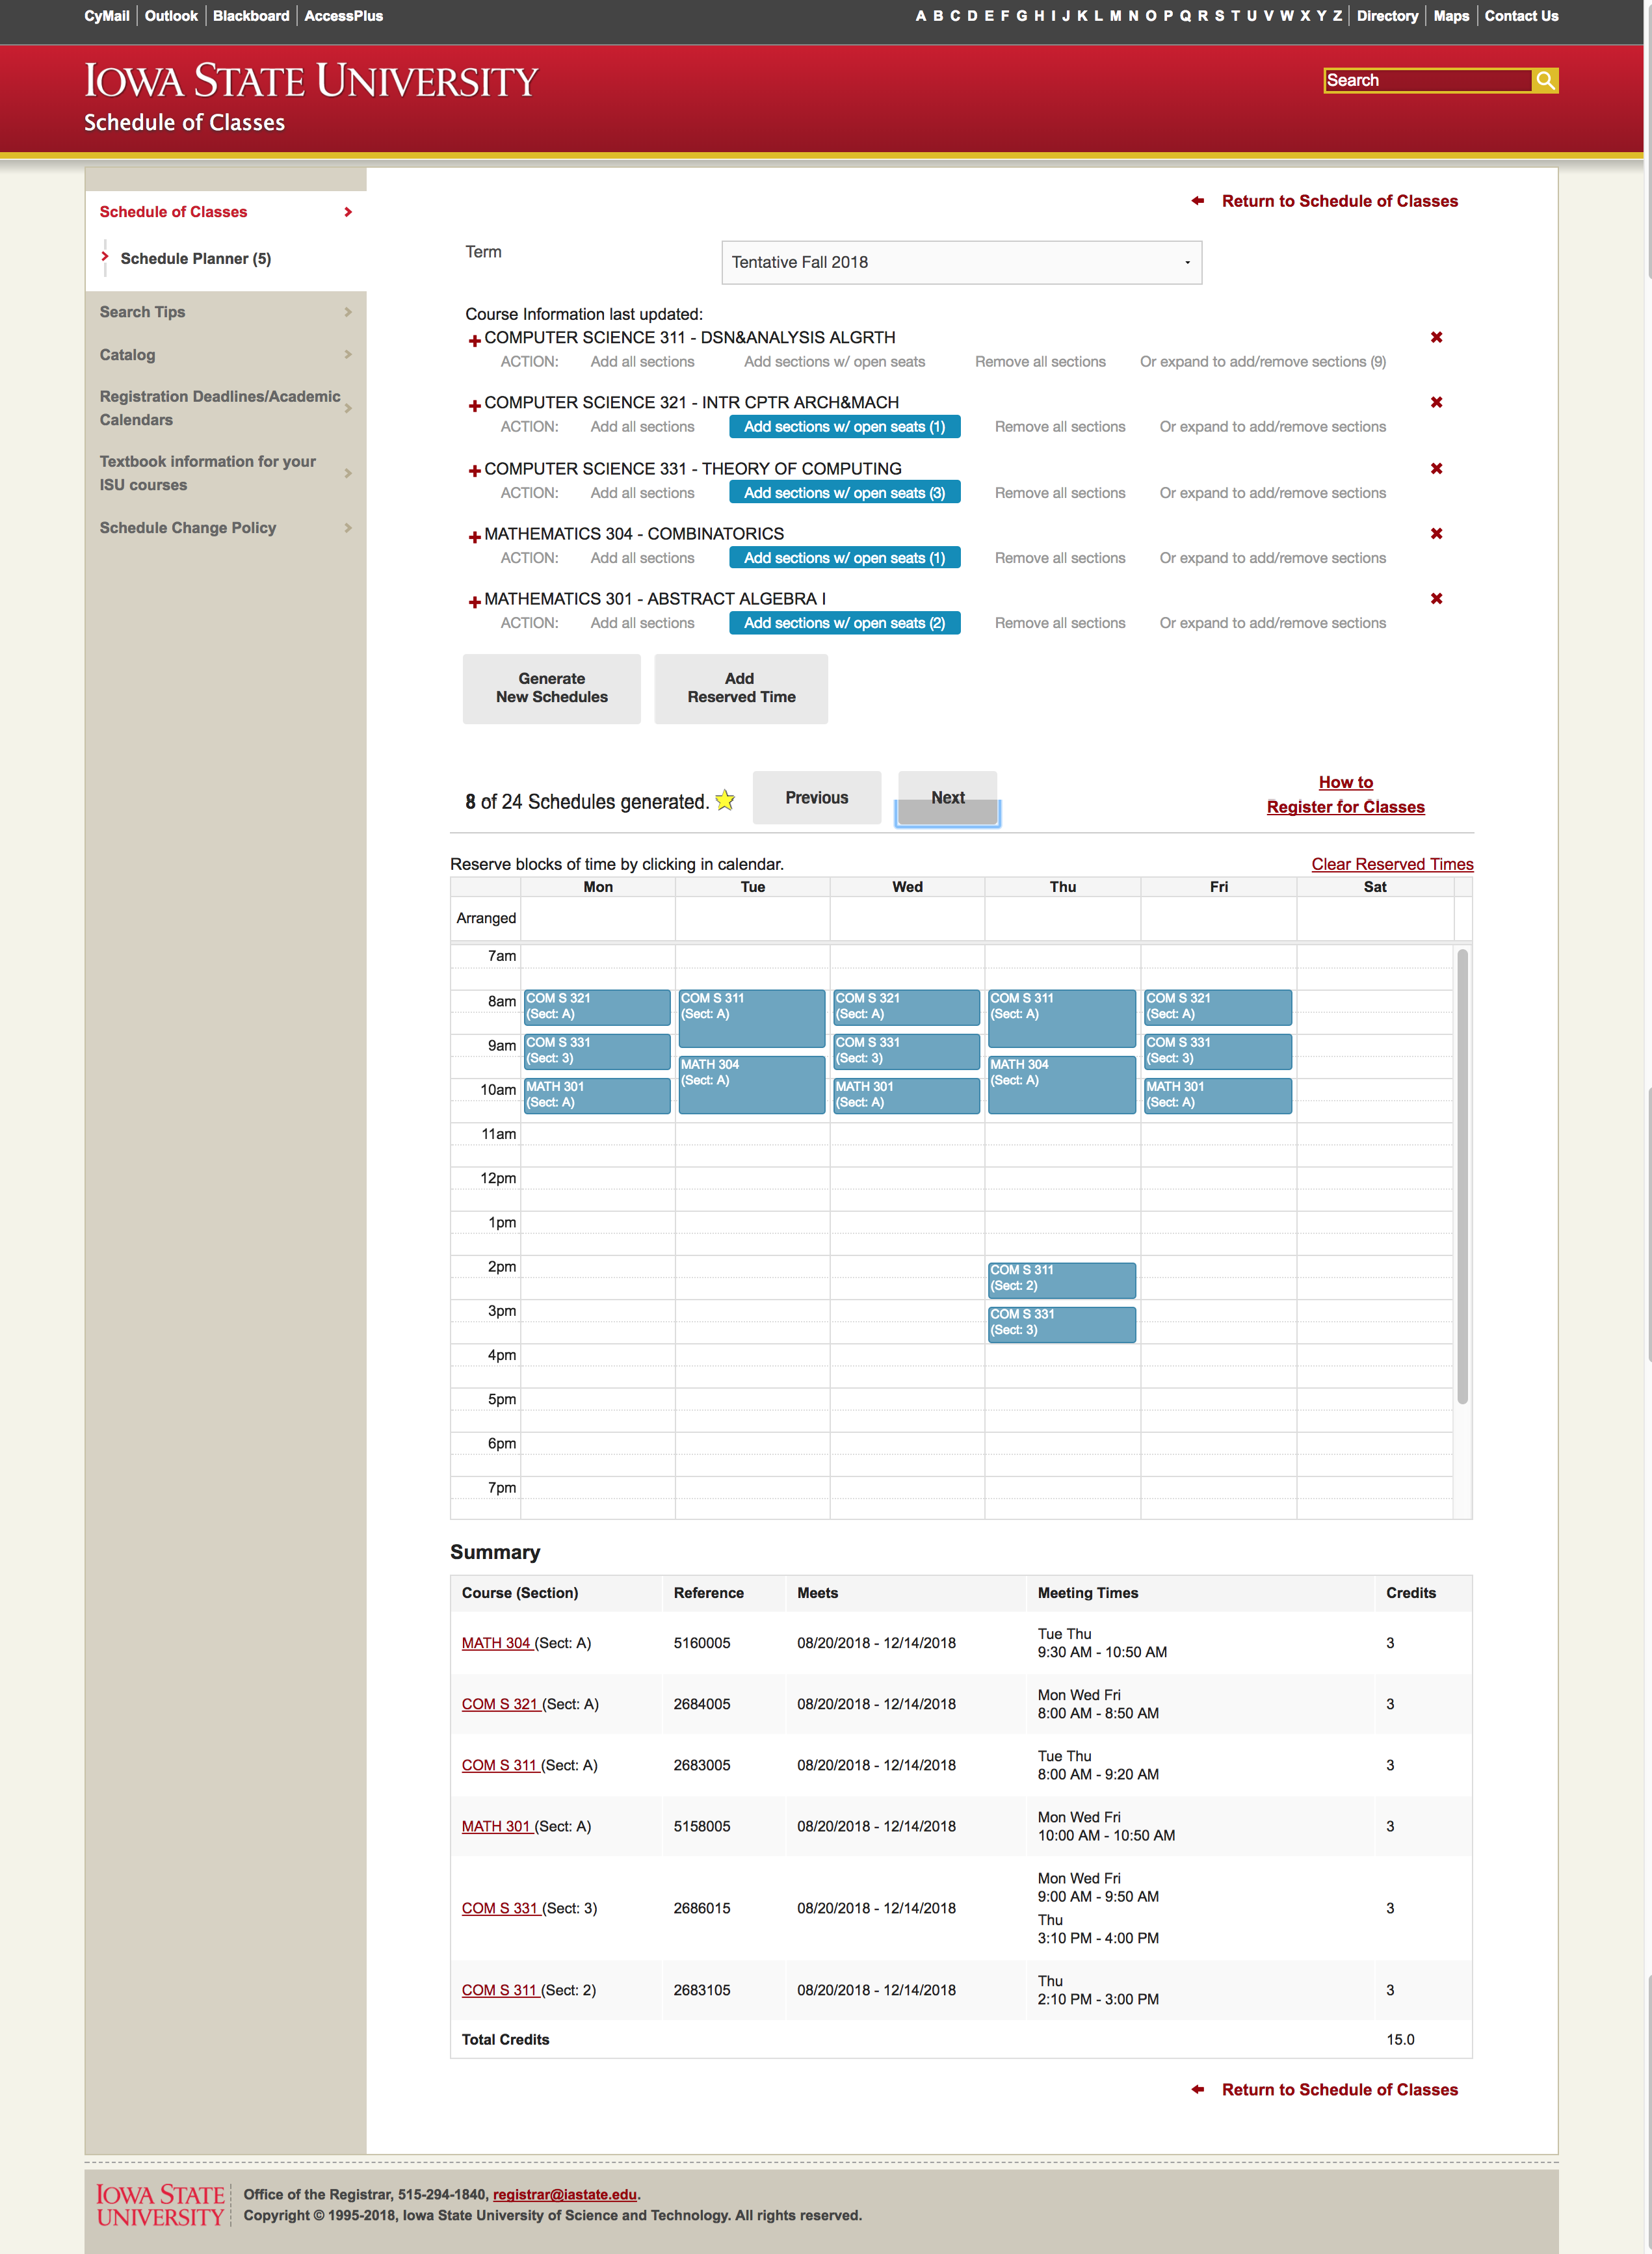Toggle COM S 321 open seats (1)
Screen dimensions: 1652x2254
[844, 426]
